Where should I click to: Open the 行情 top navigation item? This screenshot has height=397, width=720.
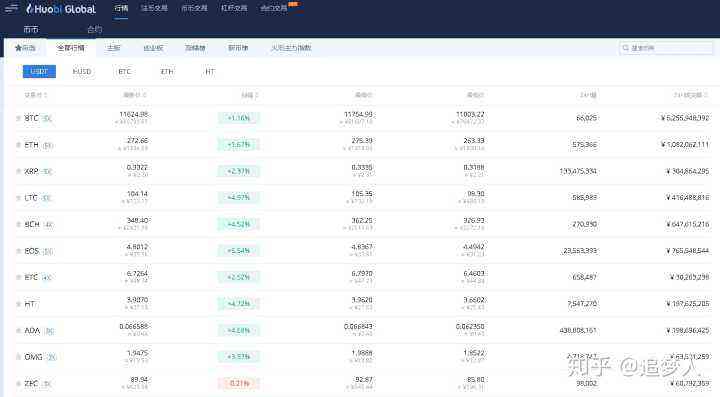(121, 8)
